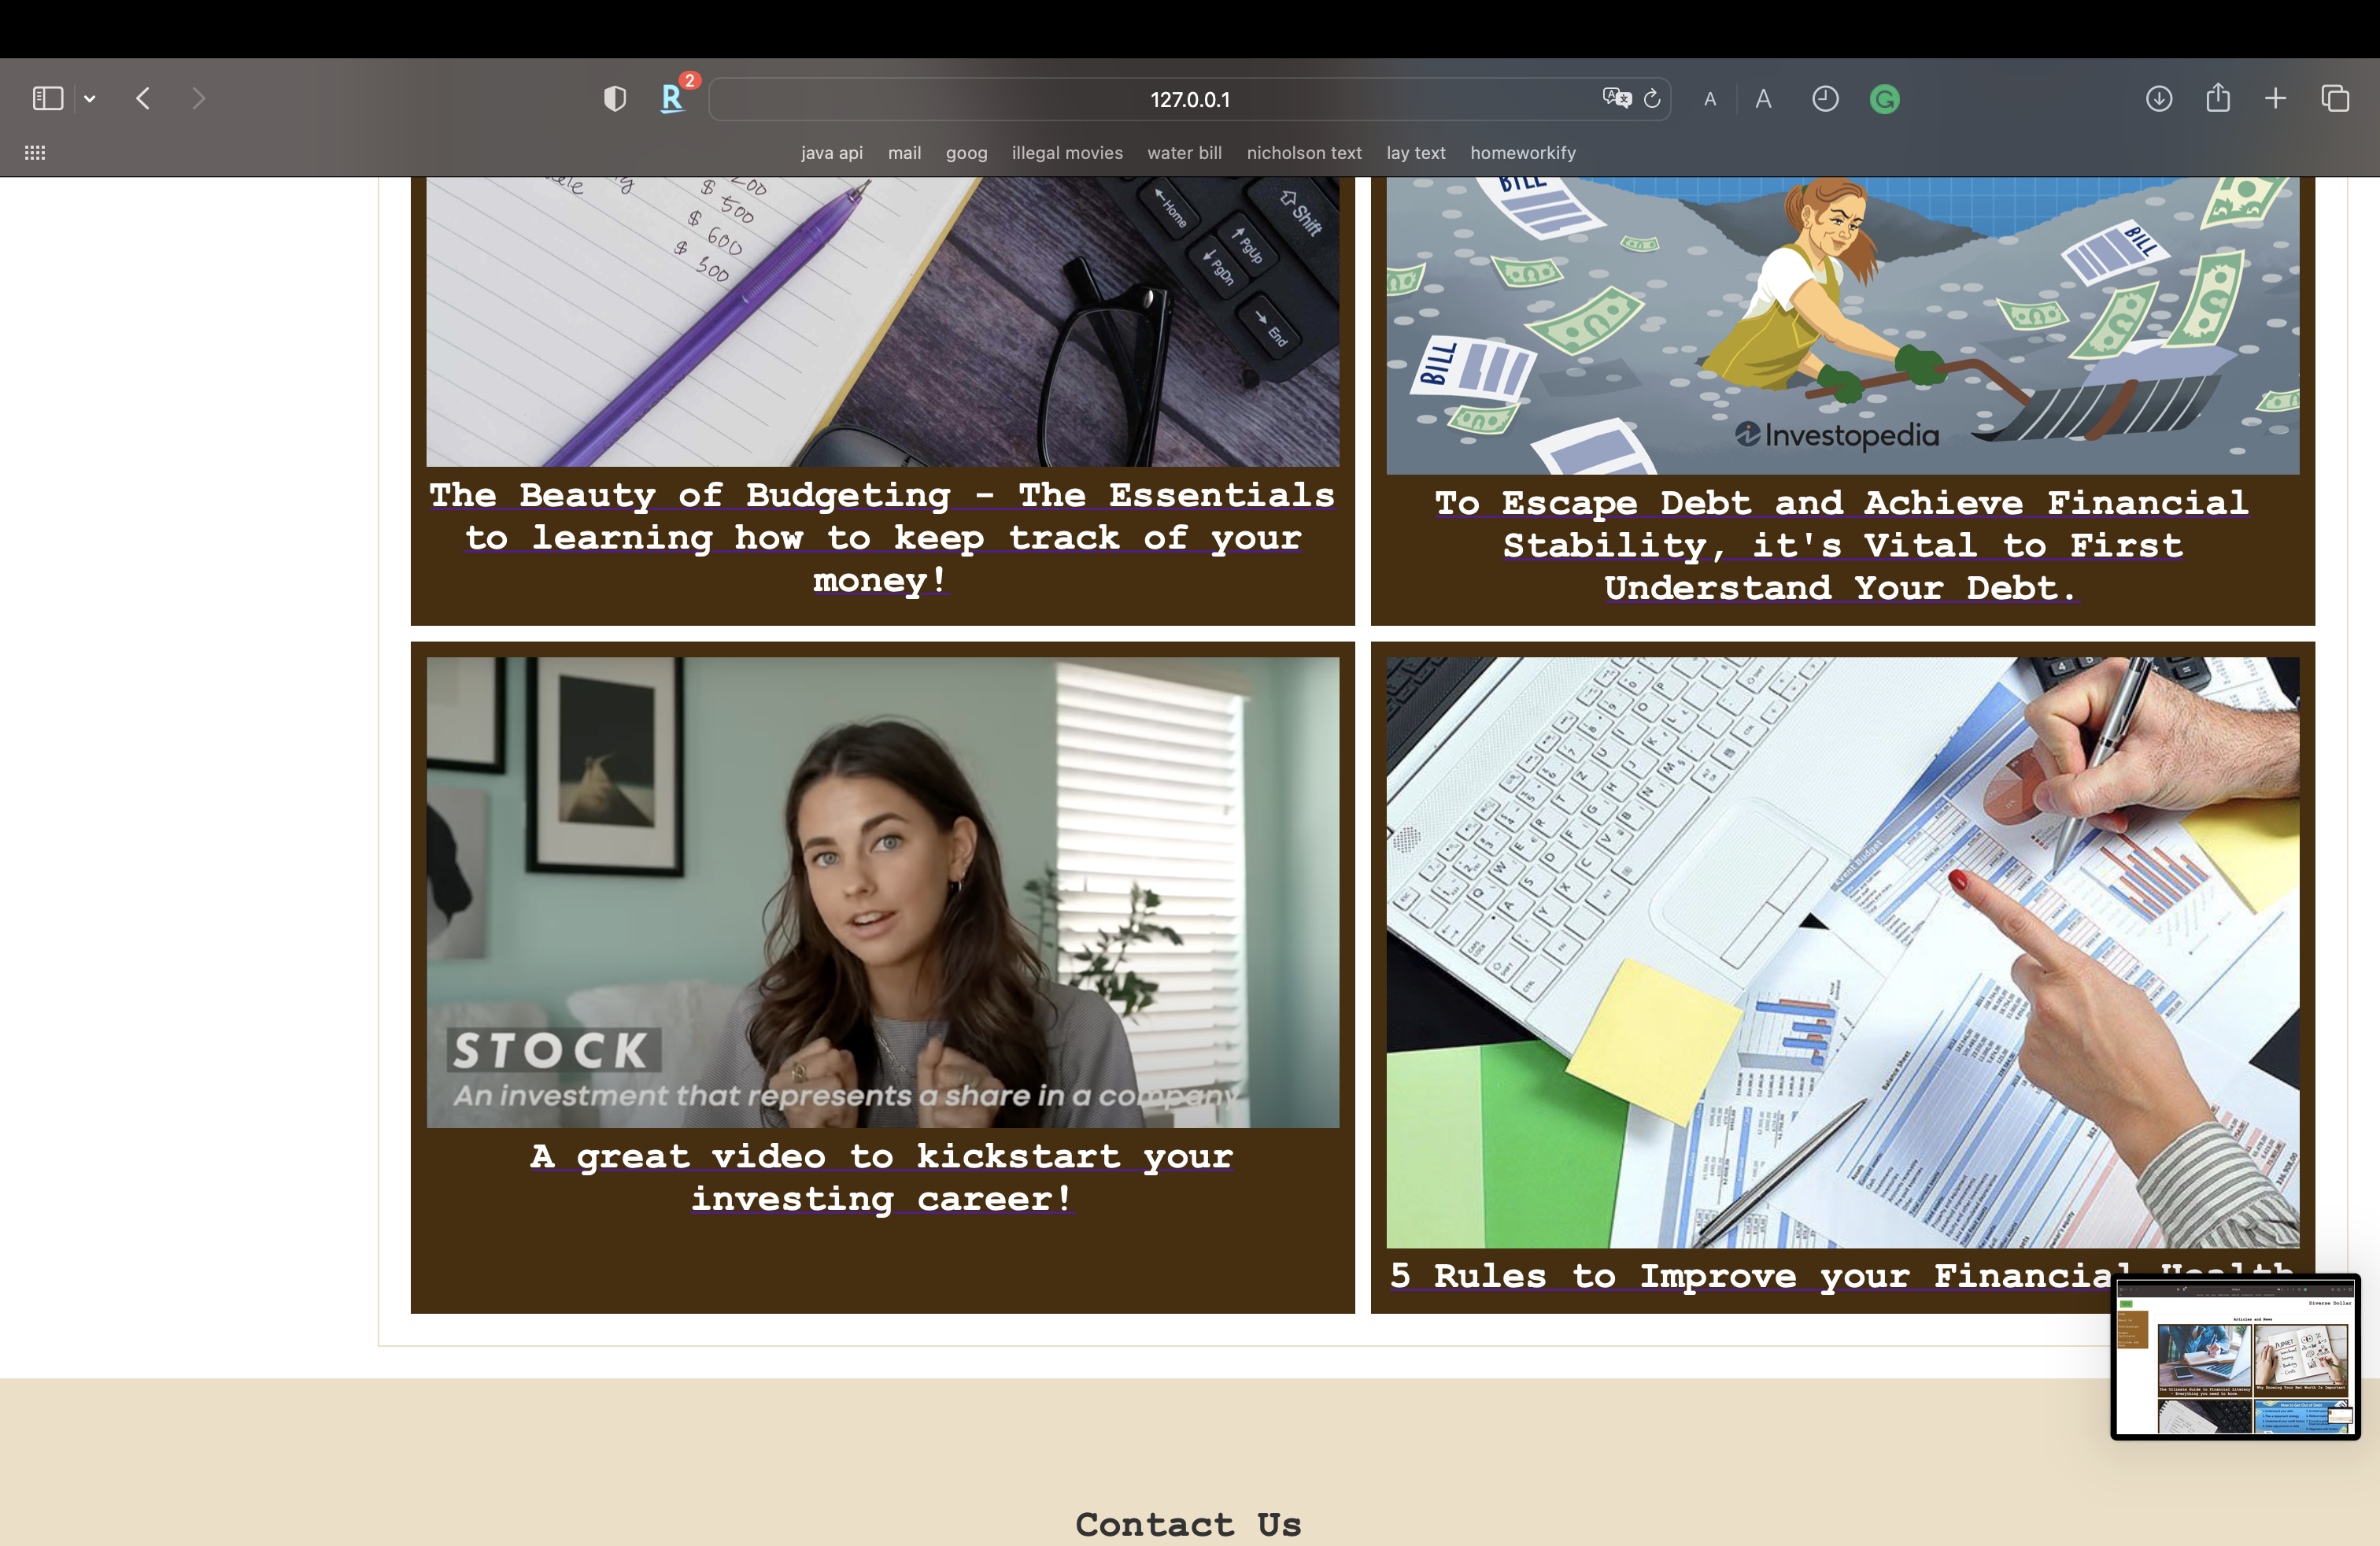This screenshot has width=2380, height=1546.
Task: Show the tab overview
Action: click(2335, 98)
